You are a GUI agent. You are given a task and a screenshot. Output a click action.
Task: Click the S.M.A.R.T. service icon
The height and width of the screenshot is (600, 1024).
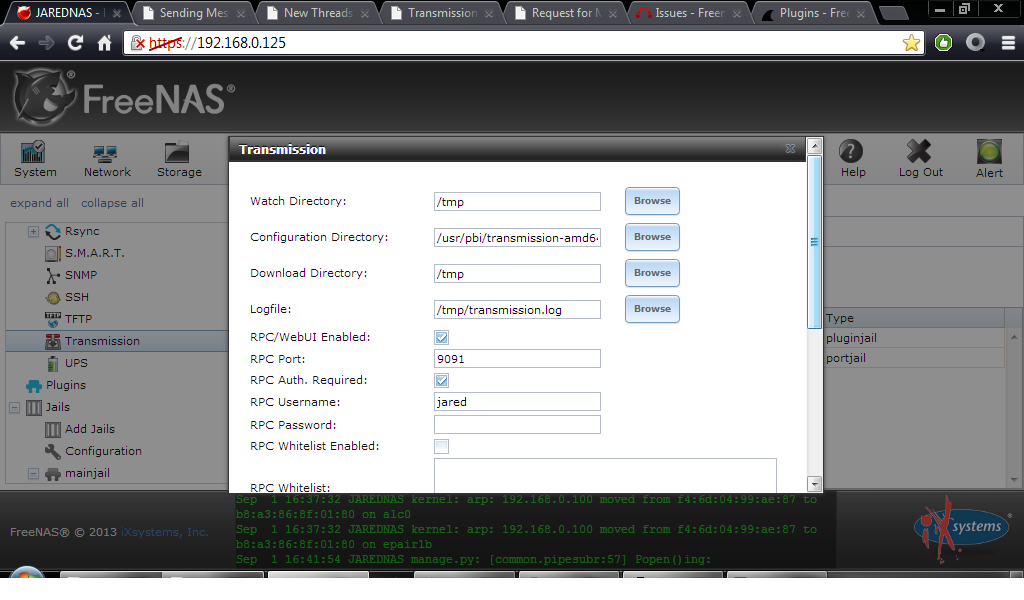pyautogui.click(x=53, y=253)
